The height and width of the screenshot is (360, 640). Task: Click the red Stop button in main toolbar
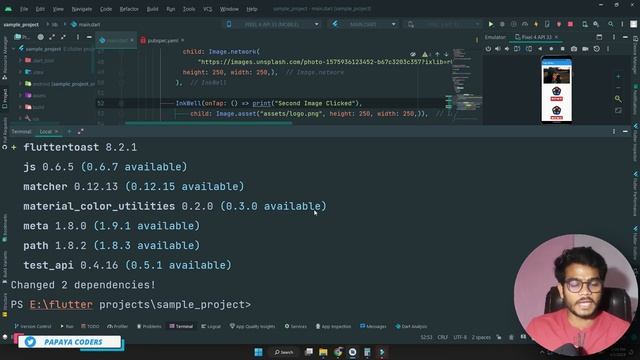[x=570, y=24]
